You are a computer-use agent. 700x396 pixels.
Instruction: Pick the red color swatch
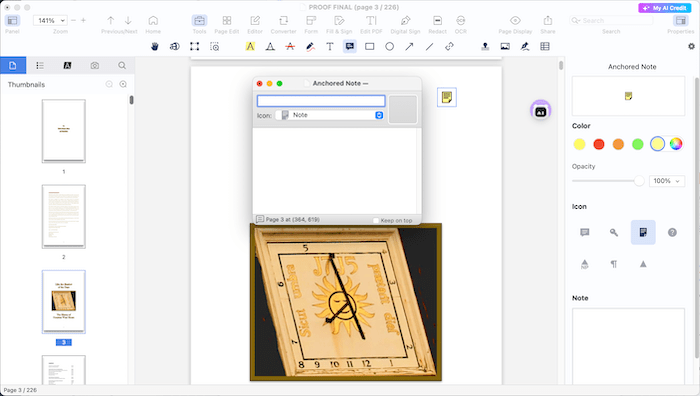(599, 144)
